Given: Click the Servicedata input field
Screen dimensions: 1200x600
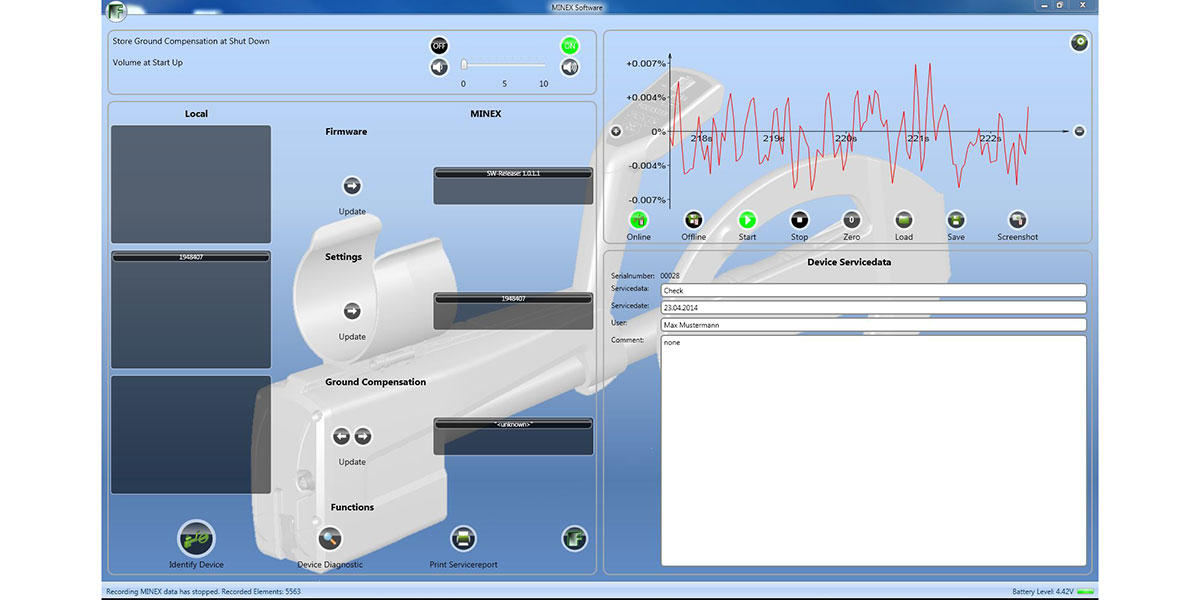Looking at the screenshot, I should (873, 291).
